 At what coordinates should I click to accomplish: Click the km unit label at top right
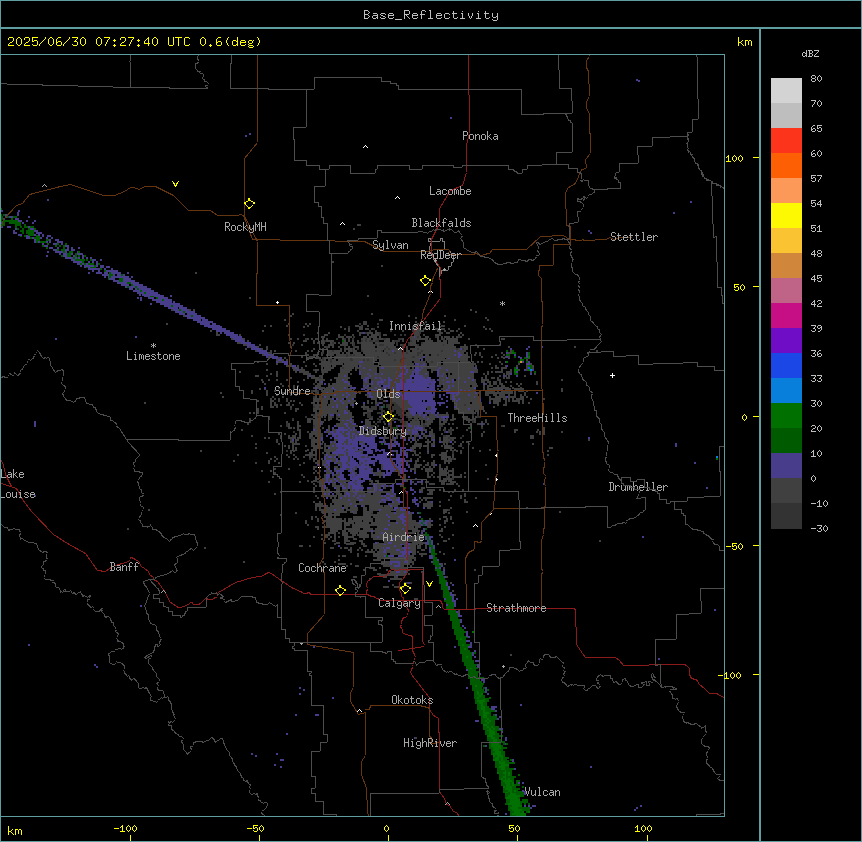pos(745,42)
